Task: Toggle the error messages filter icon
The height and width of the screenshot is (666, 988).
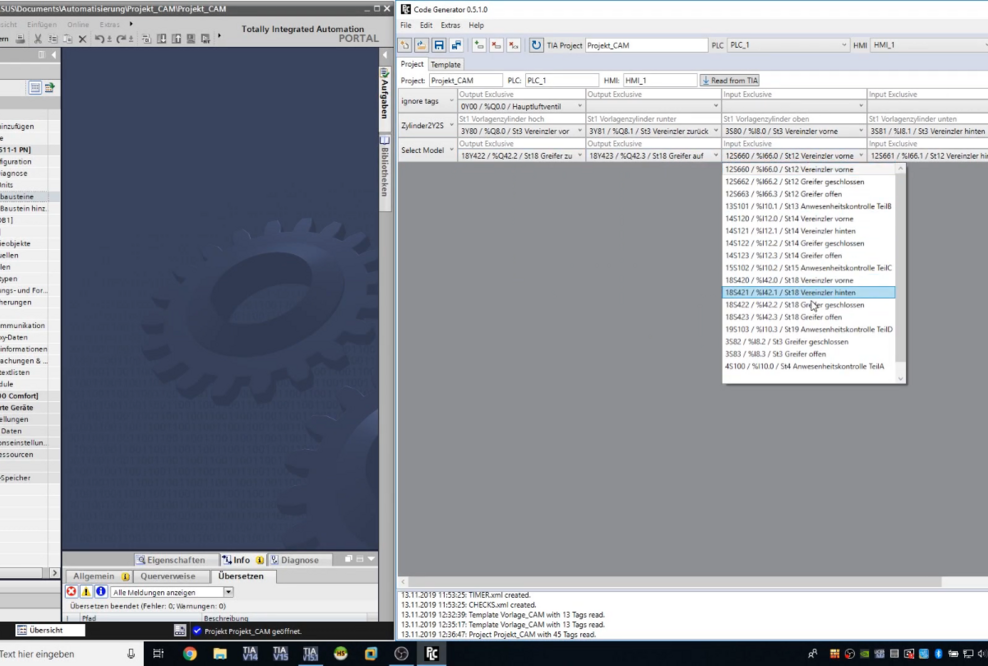Action: (x=71, y=592)
